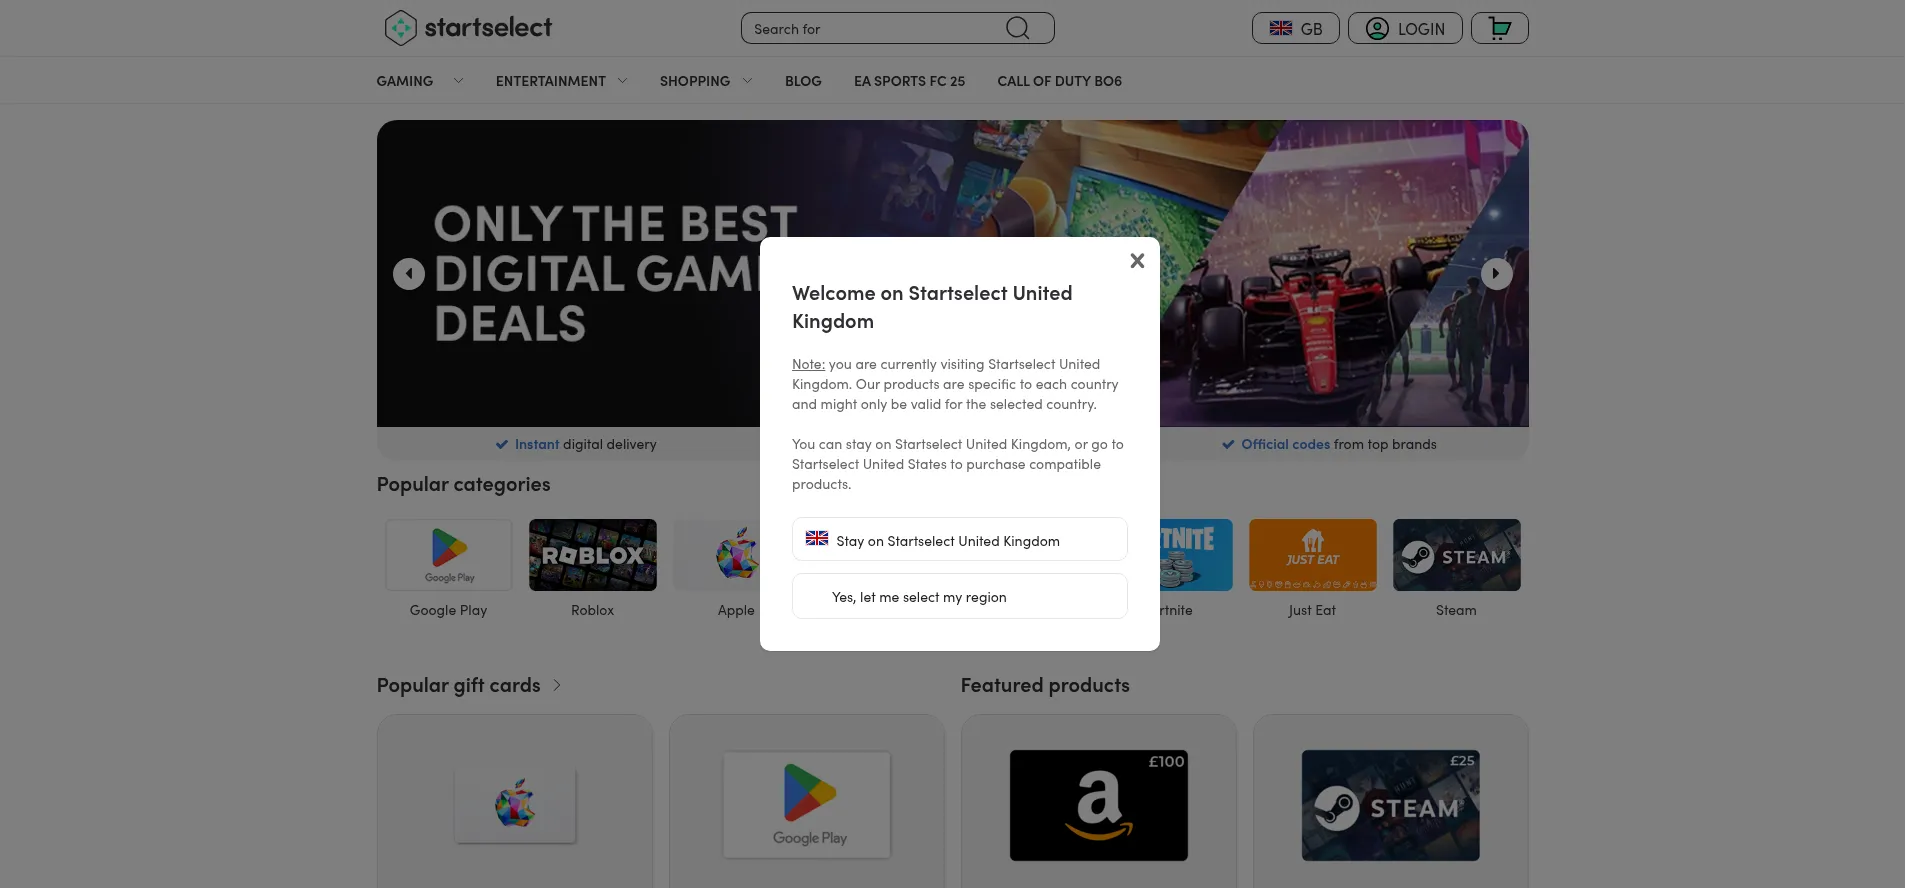Open the Roblox category tile
This screenshot has width=1920, height=888.
tap(593, 555)
